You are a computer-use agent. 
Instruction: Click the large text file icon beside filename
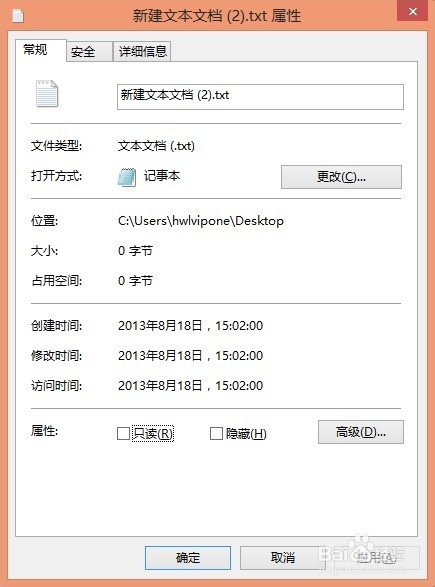[x=47, y=94]
